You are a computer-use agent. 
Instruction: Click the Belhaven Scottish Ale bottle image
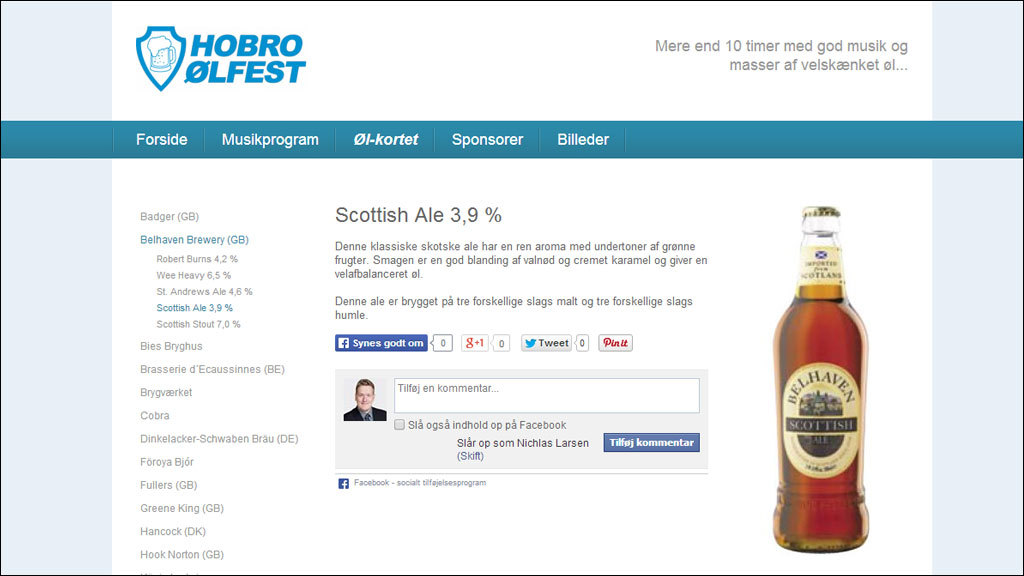pyautogui.click(x=821, y=380)
